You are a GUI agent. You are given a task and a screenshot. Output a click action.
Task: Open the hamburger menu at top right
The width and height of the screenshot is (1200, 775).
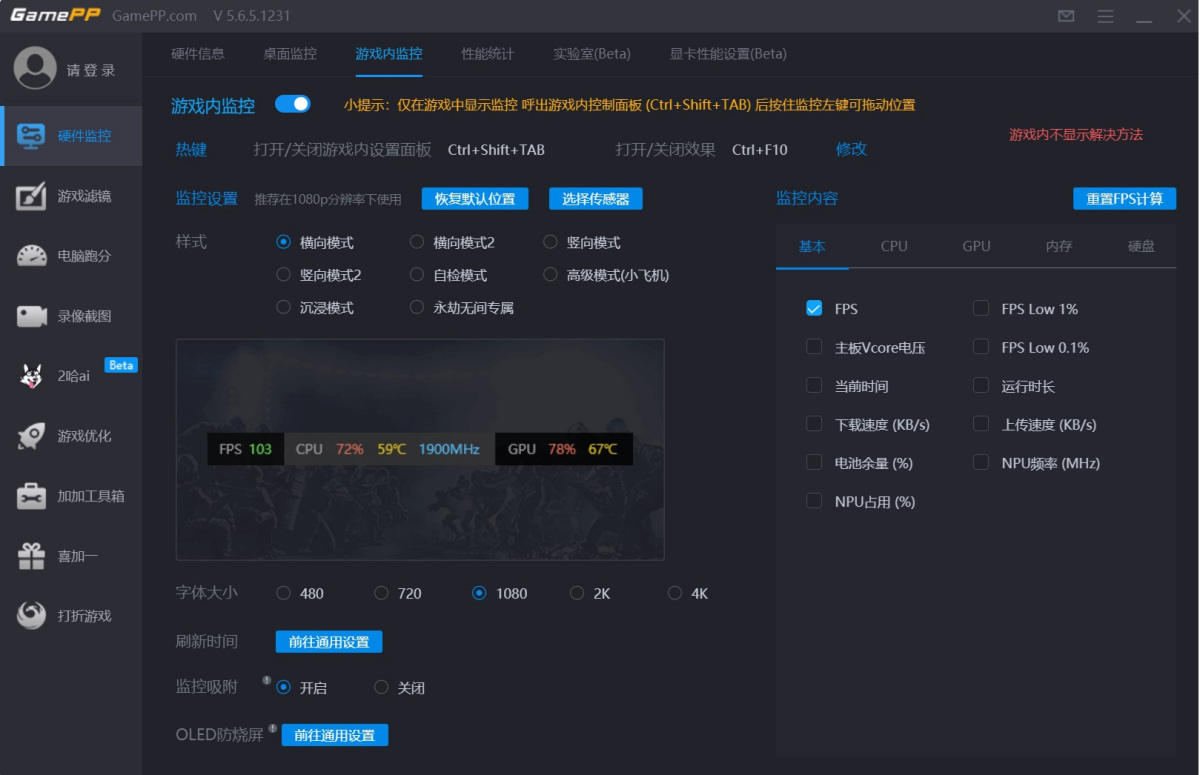(1104, 16)
